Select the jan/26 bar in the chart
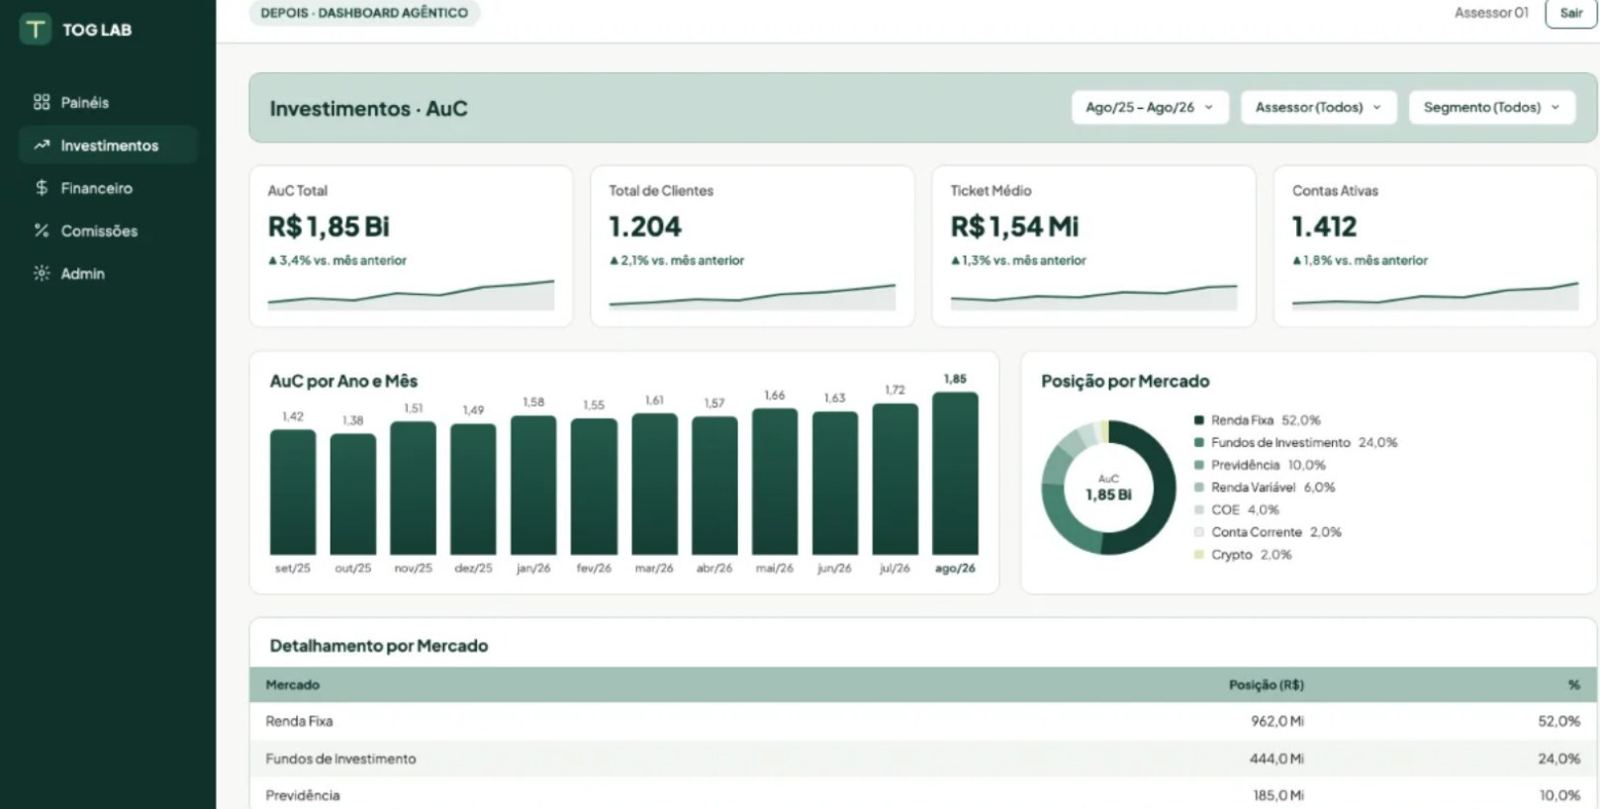Screen dimensions: 1600x809 coord(533,485)
